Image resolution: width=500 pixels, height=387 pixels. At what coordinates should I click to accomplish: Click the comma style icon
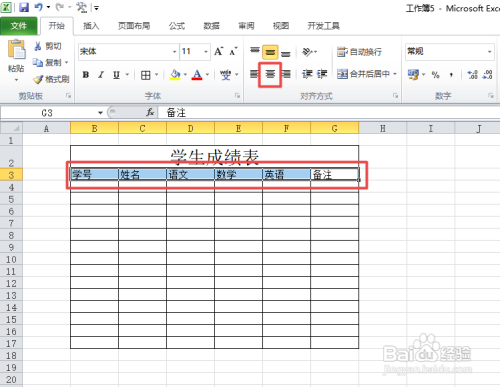pyautogui.click(x=451, y=75)
